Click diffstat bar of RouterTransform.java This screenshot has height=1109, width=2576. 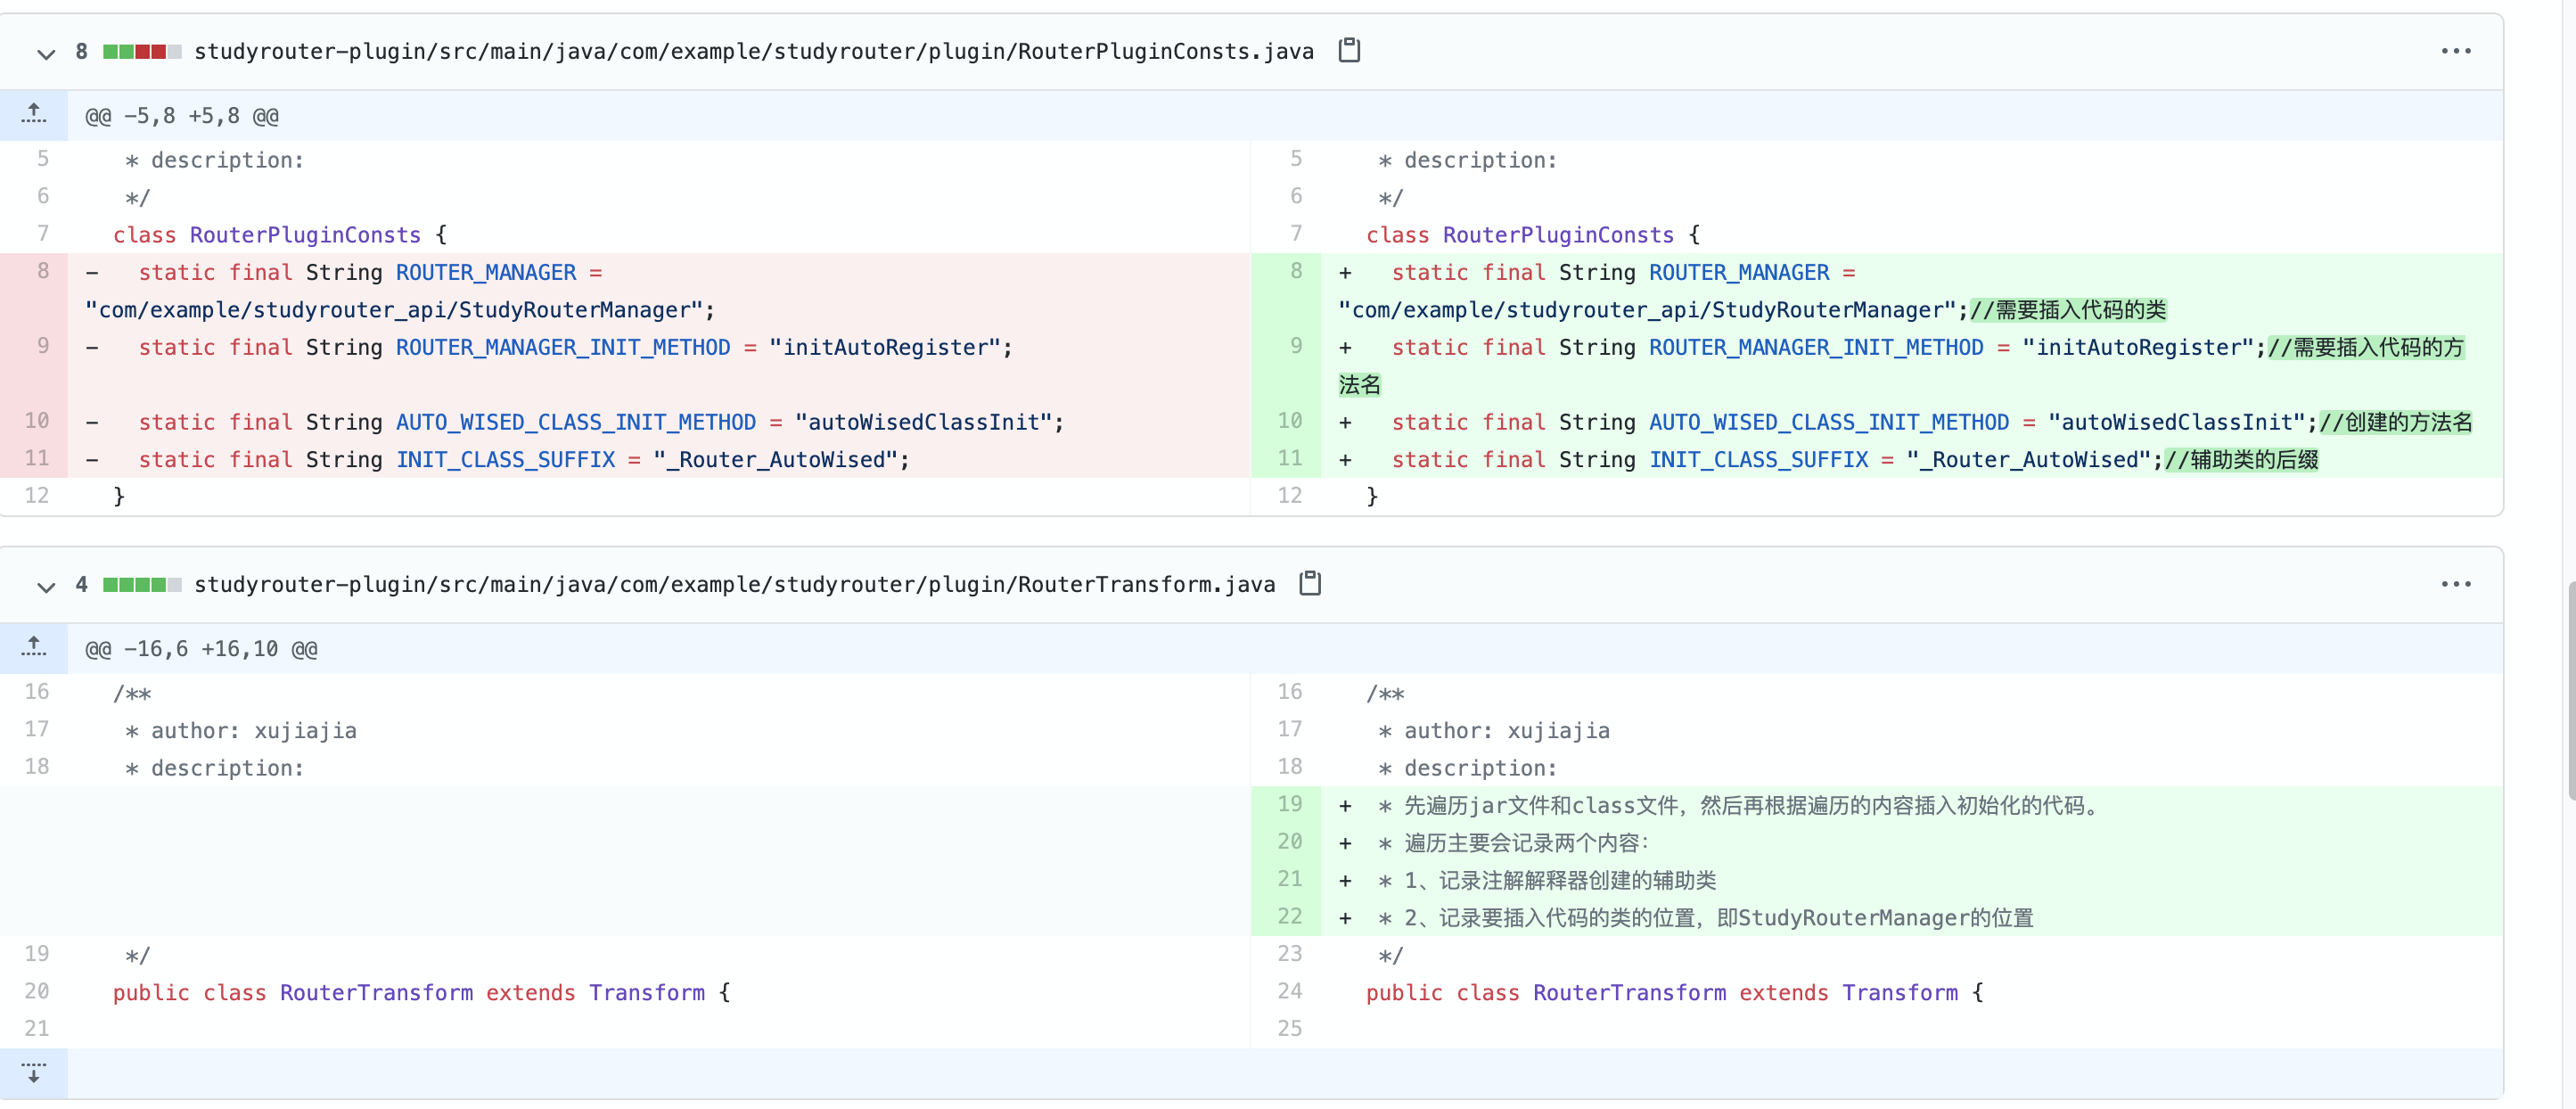click(x=142, y=584)
